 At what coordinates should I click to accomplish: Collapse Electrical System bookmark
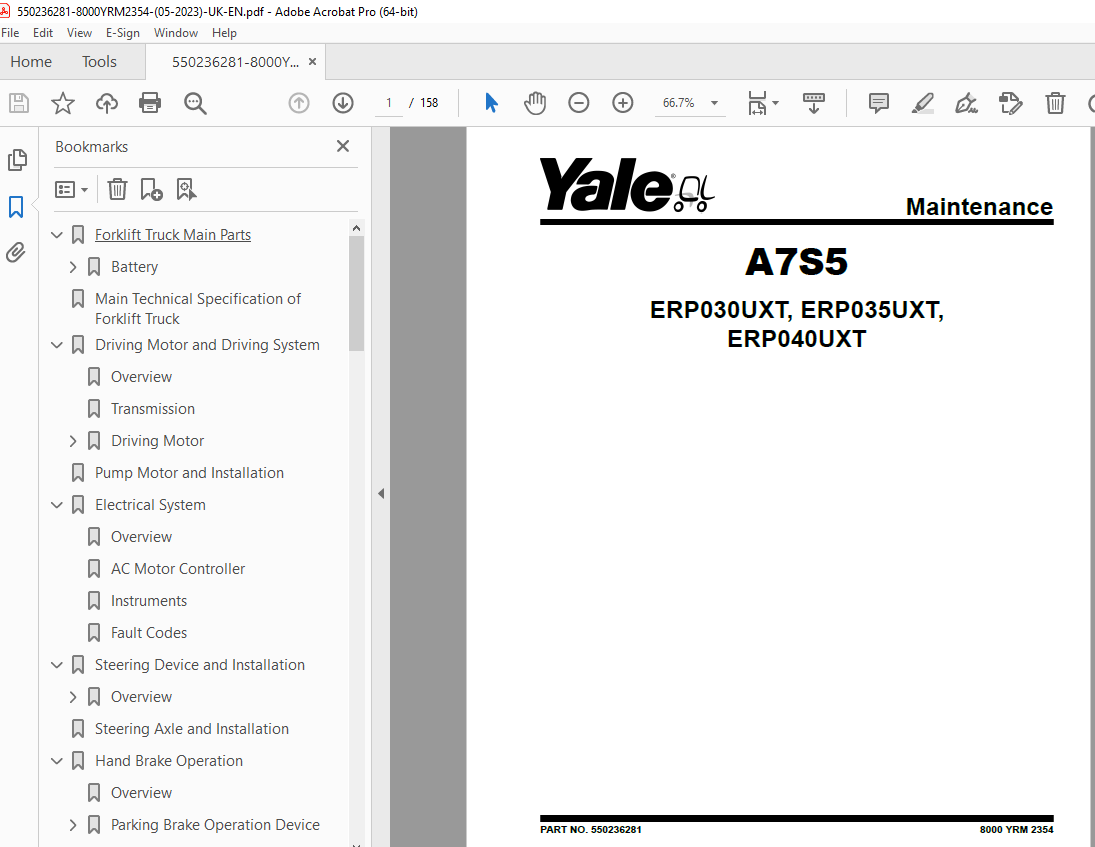(x=57, y=505)
